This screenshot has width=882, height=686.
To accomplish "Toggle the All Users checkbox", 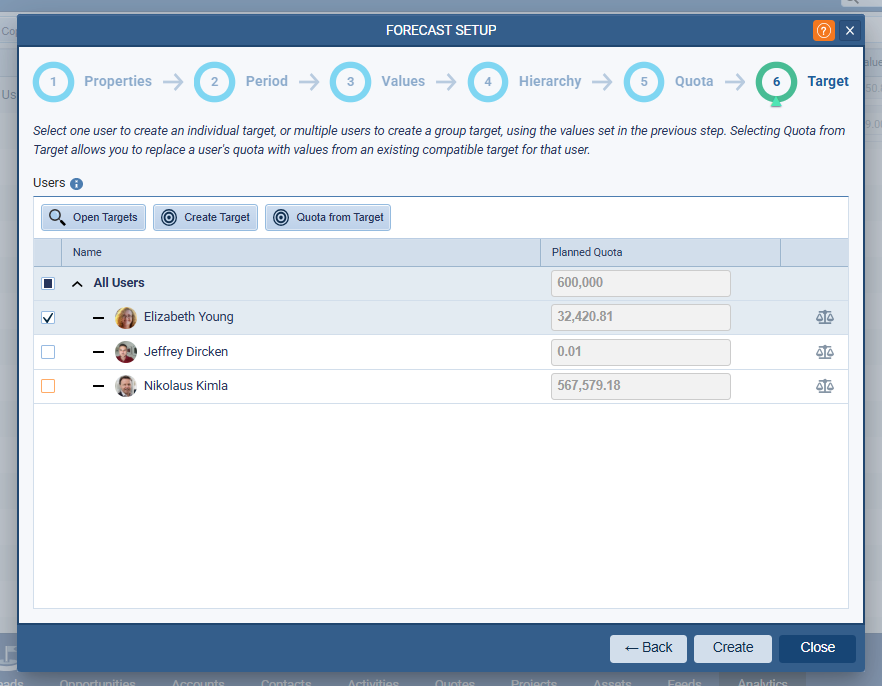I will [48, 284].
